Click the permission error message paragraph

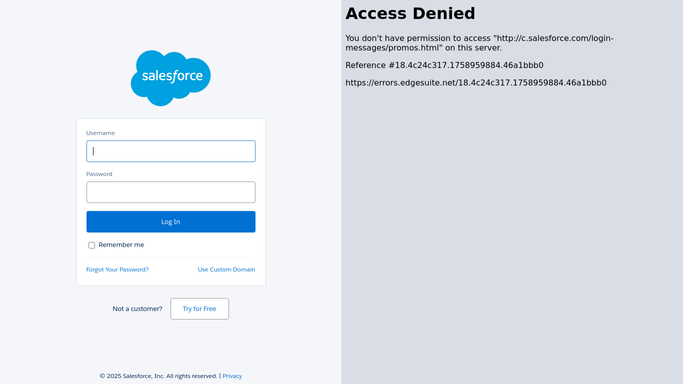(479, 43)
